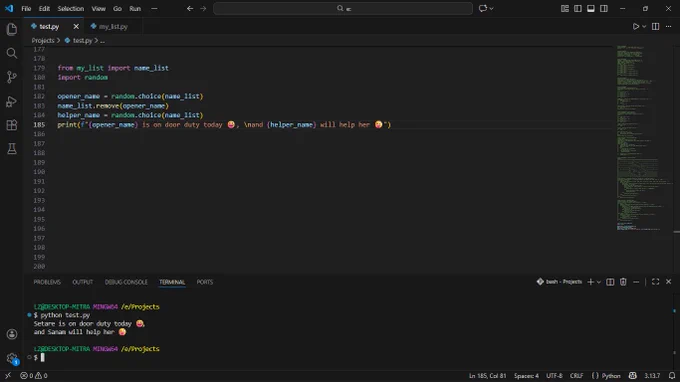Go back with the navigation arrow
Viewport: 680px width, 382px height.
(190, 9)
